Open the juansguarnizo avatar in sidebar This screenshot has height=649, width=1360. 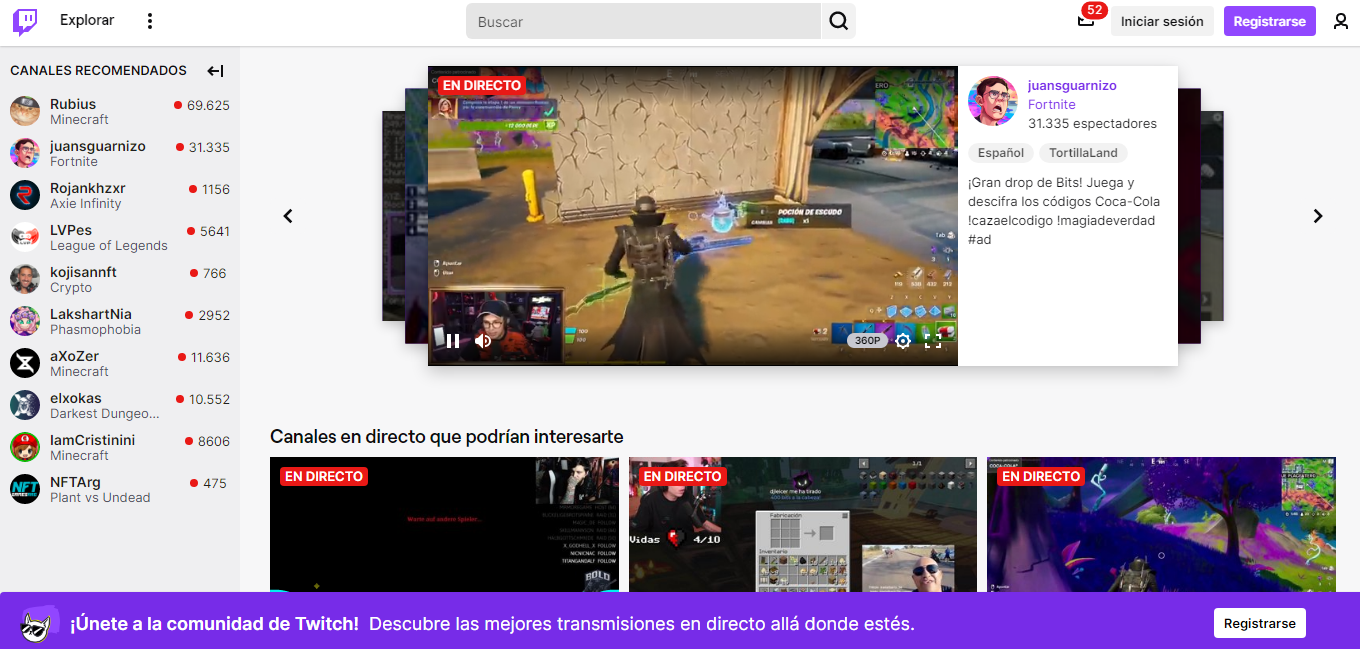(25, 153)
